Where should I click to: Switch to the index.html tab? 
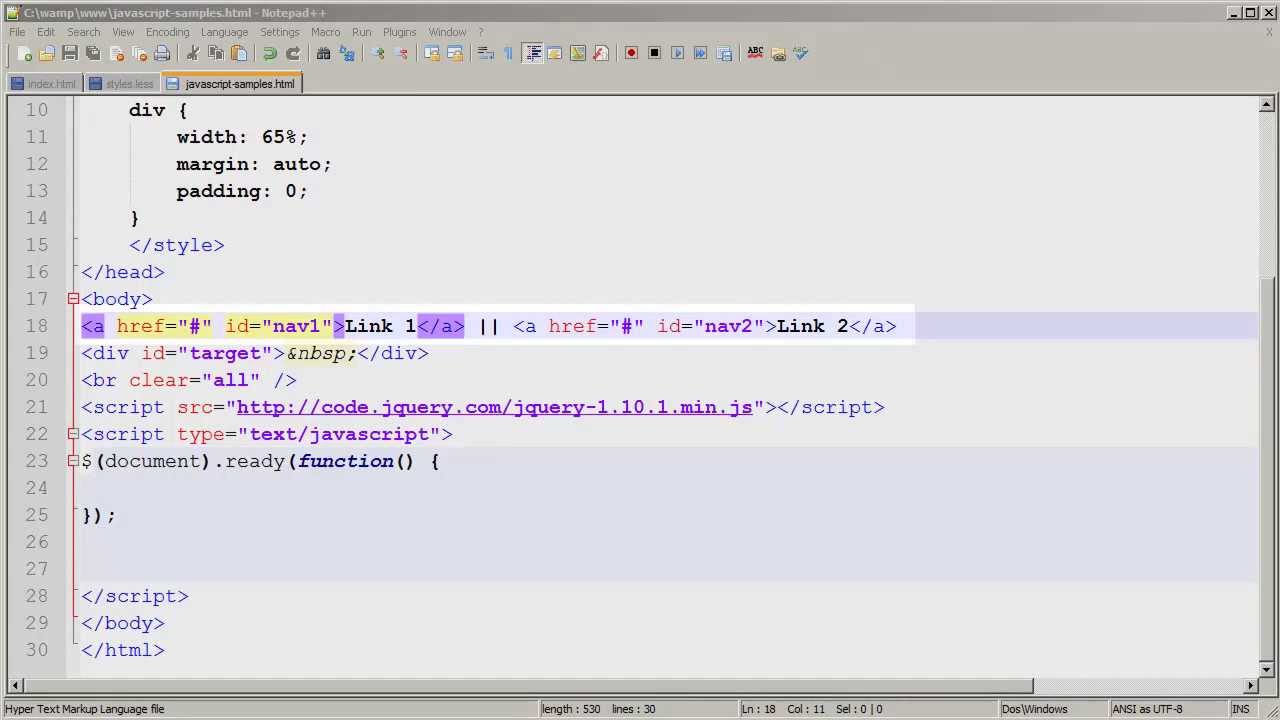tap(43, 84)
